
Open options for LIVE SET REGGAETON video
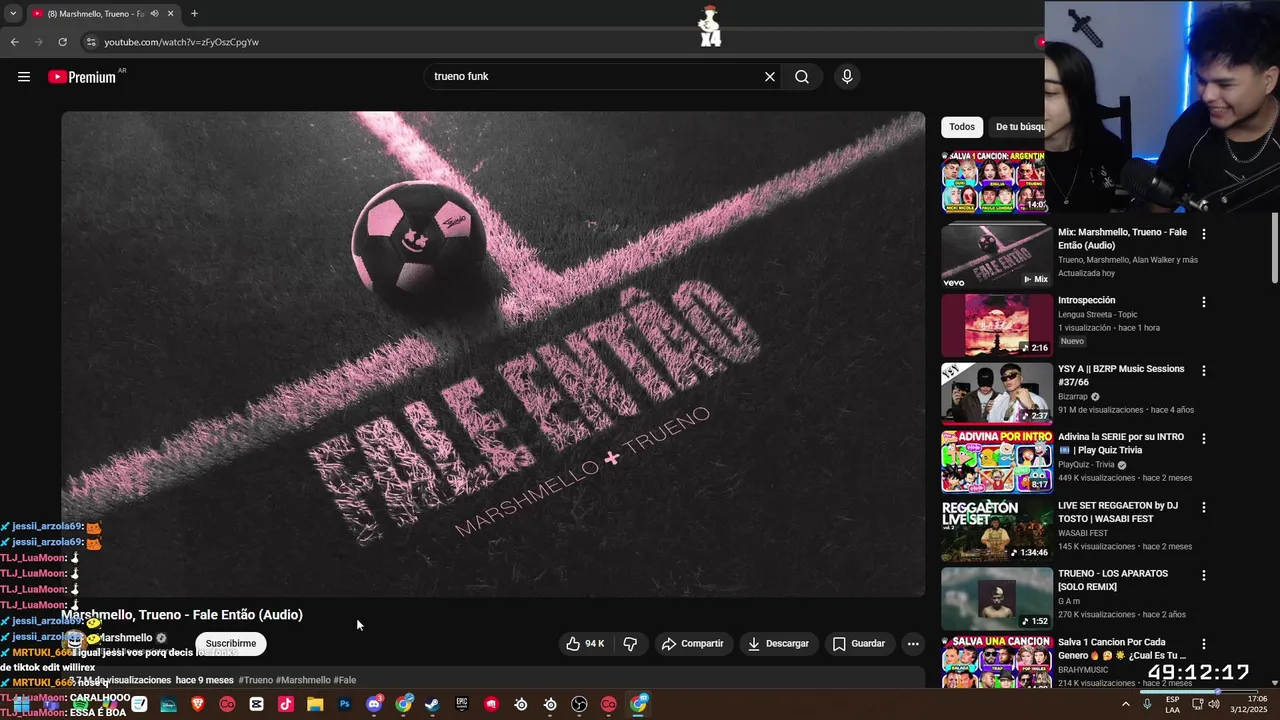1204,507
